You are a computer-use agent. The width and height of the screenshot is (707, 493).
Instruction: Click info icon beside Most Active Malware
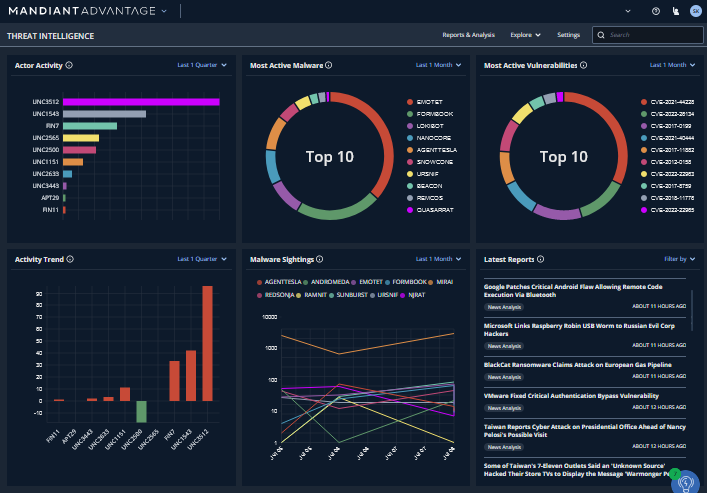[x=329, y=65]
